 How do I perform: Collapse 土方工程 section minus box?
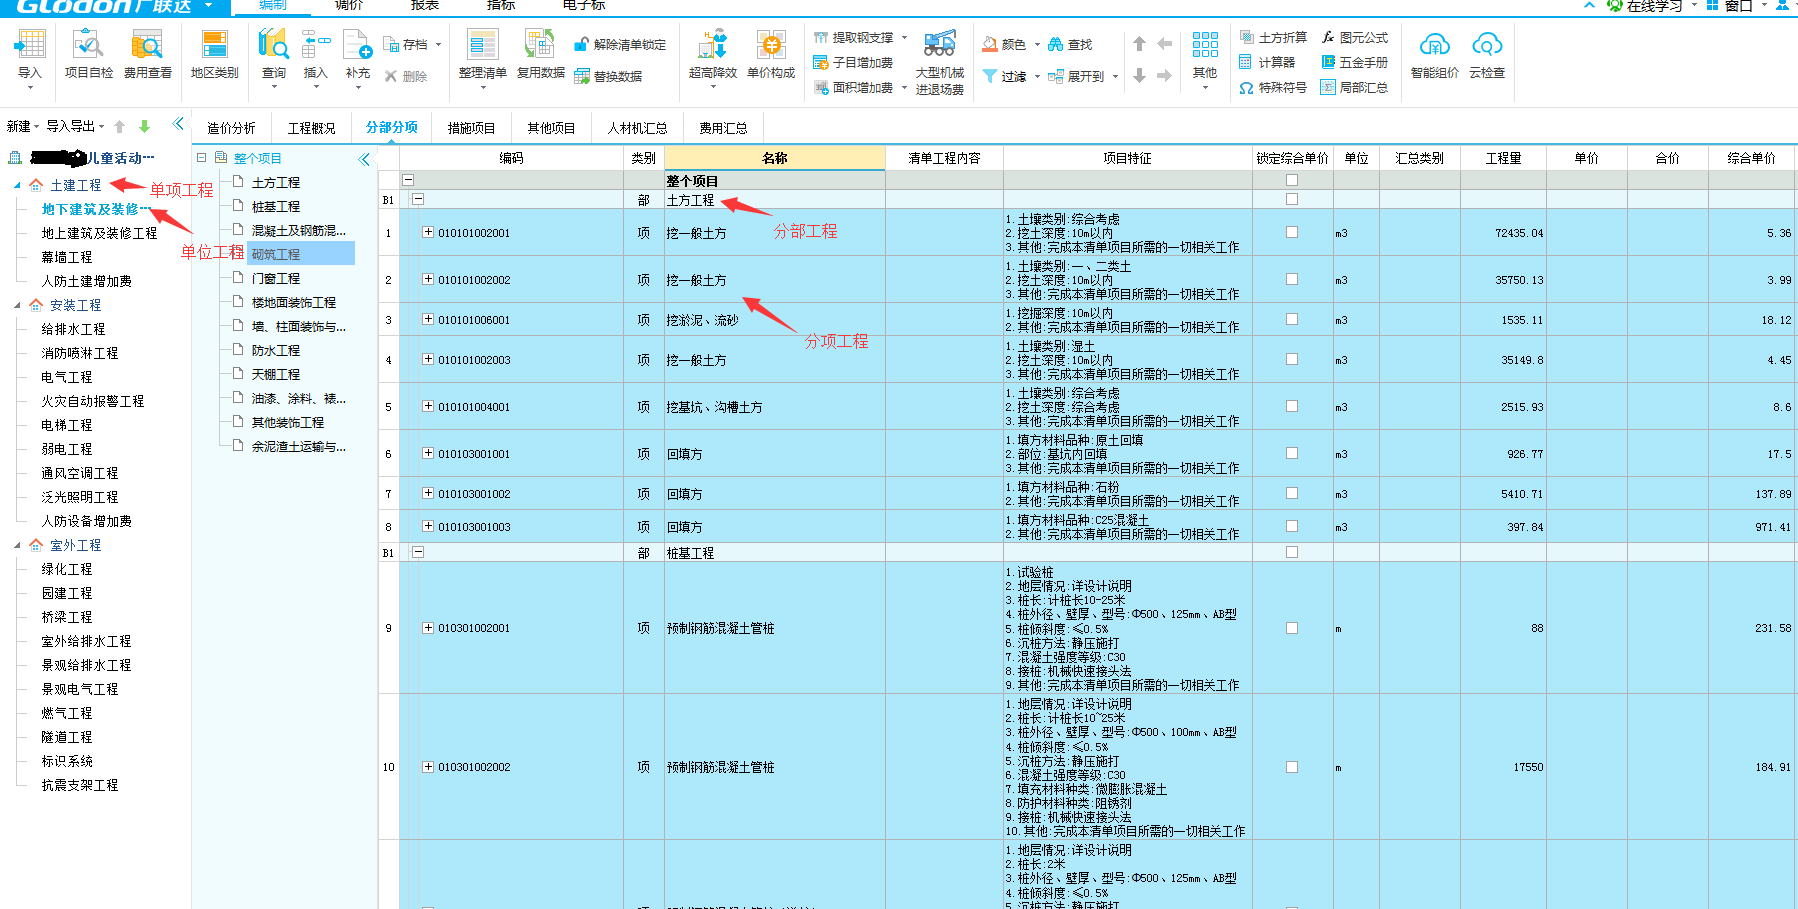click(x=418, y=199)
